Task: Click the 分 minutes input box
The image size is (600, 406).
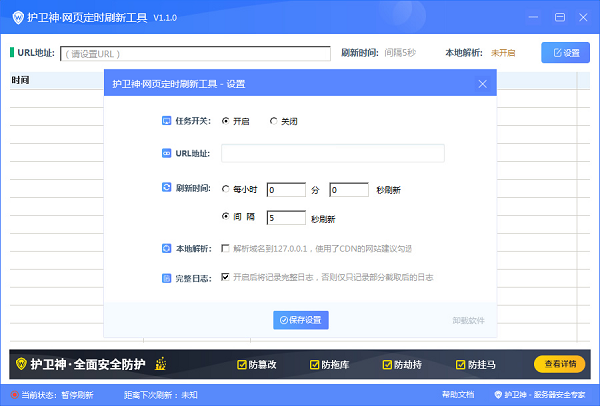Action: (286, 190)
